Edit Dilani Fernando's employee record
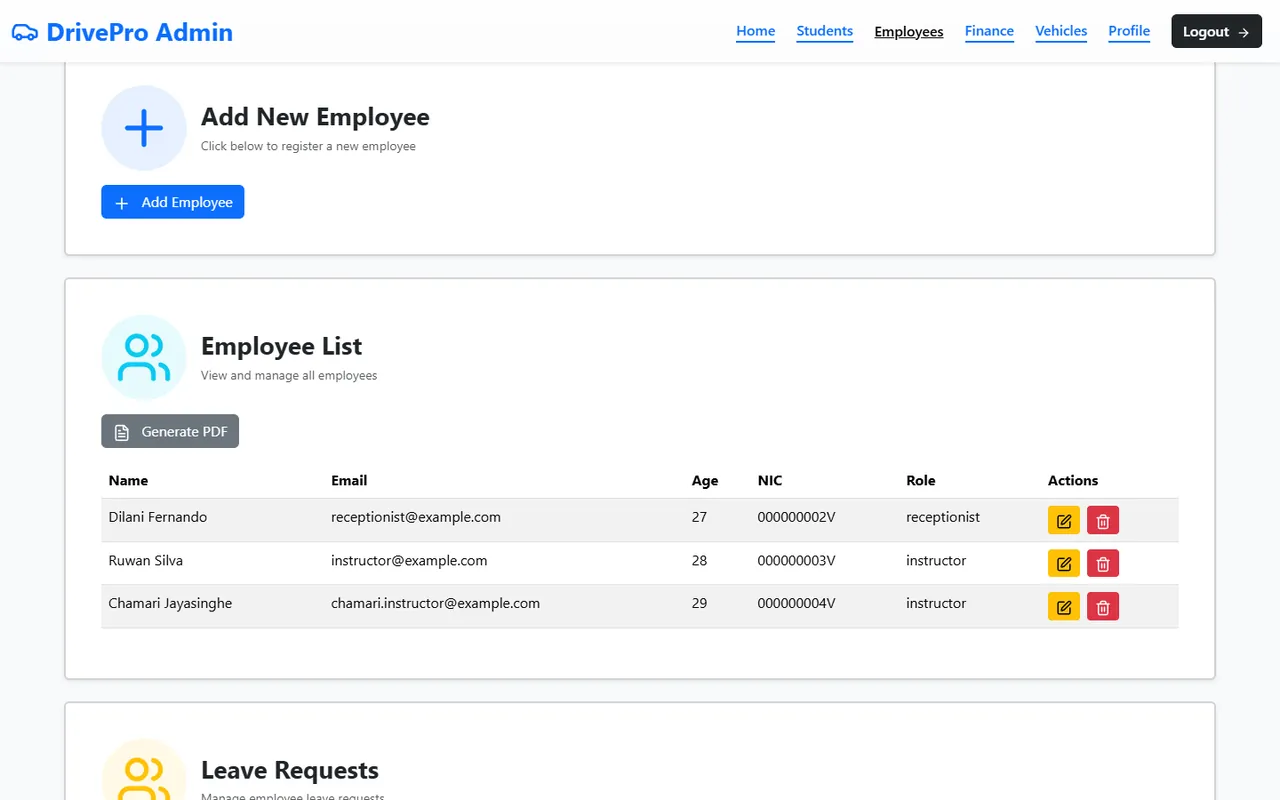Viewport: 1280px width, 800px height. pos(1064,521)
